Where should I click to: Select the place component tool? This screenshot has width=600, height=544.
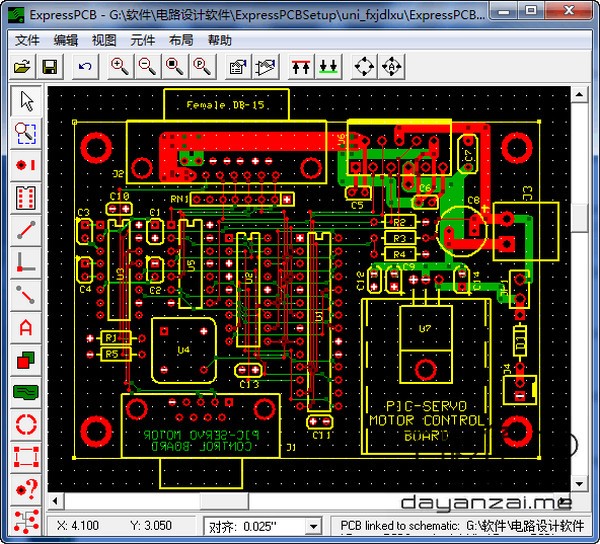pos(26,198)
